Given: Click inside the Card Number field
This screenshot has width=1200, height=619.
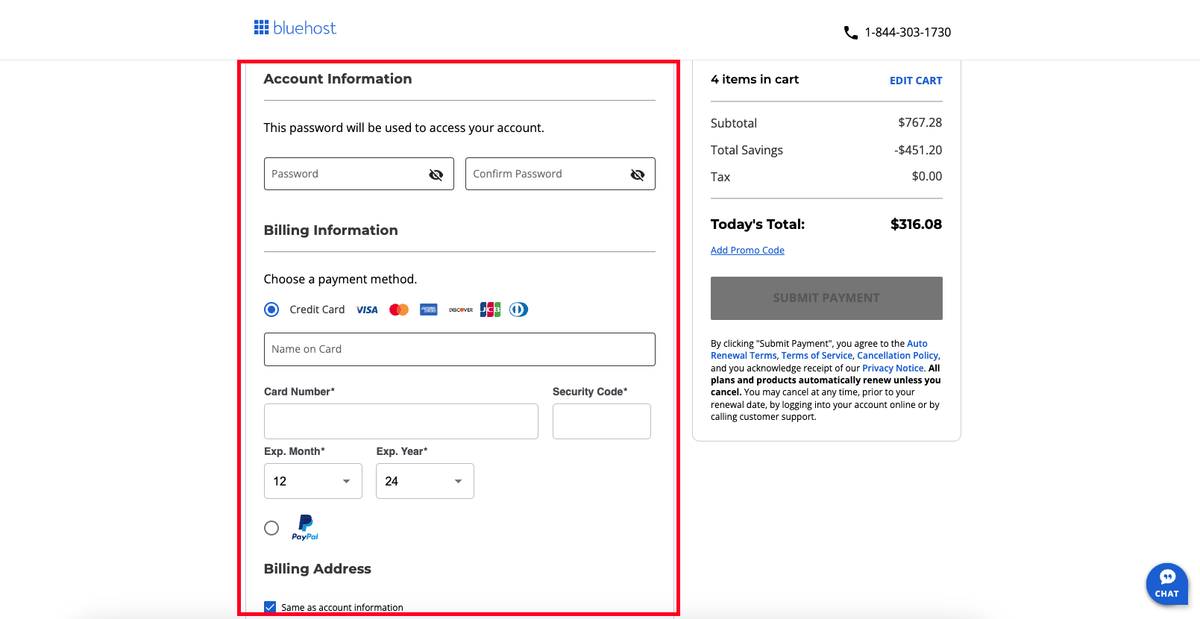Looking at the screenshot, I should click(x=400, y=421).
